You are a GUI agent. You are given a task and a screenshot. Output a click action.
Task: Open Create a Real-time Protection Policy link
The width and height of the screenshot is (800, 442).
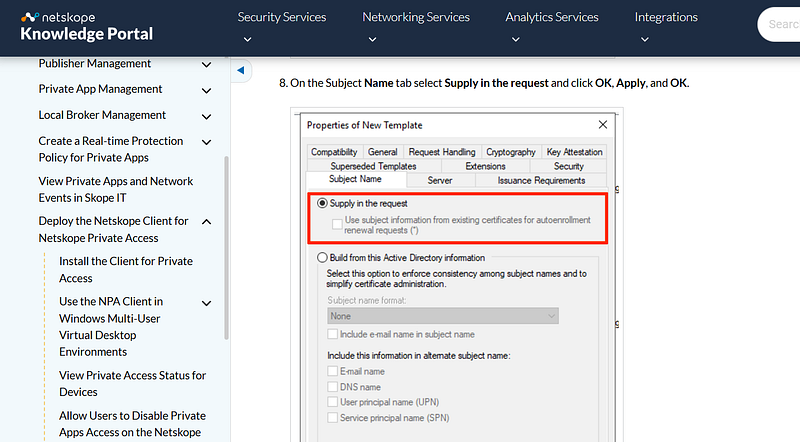pyautogui.click(x=111, y=149)
